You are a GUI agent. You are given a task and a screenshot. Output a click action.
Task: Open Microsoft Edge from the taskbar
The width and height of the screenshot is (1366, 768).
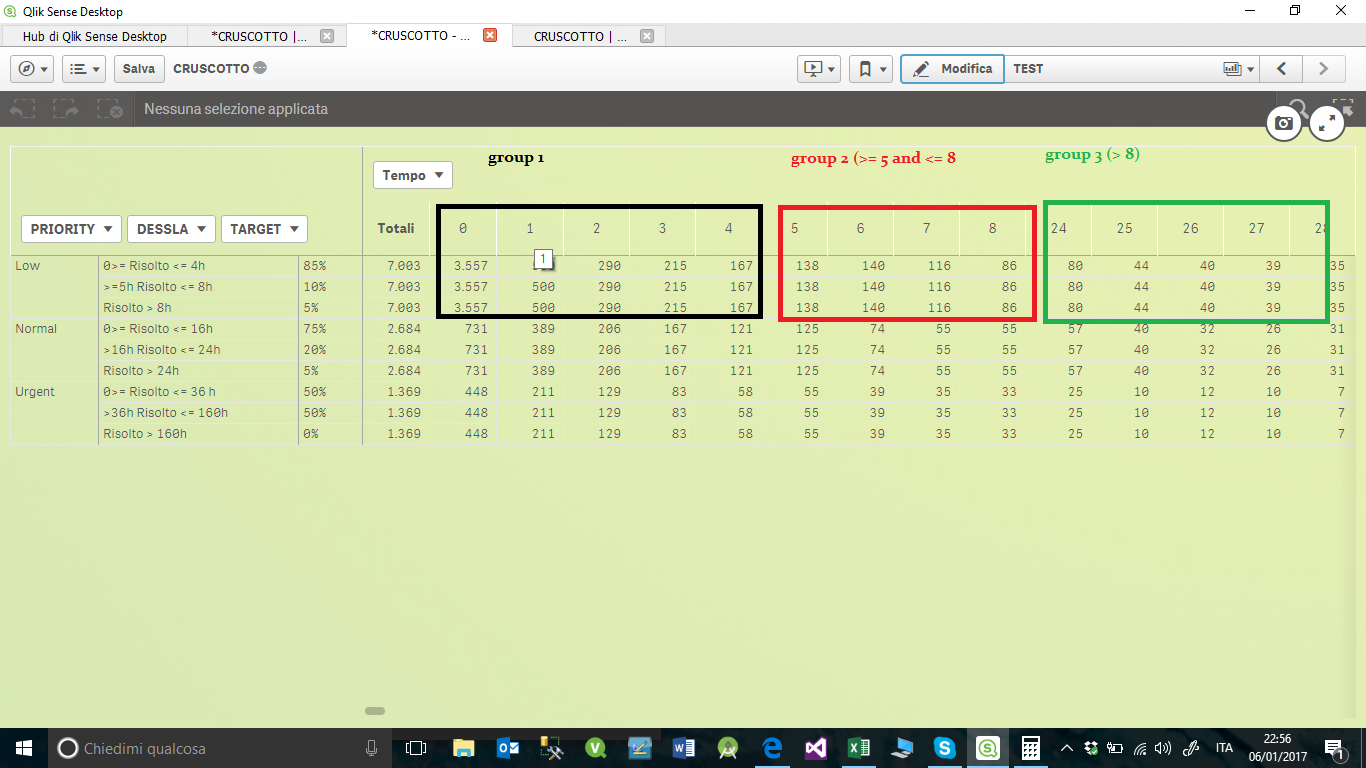772,748
